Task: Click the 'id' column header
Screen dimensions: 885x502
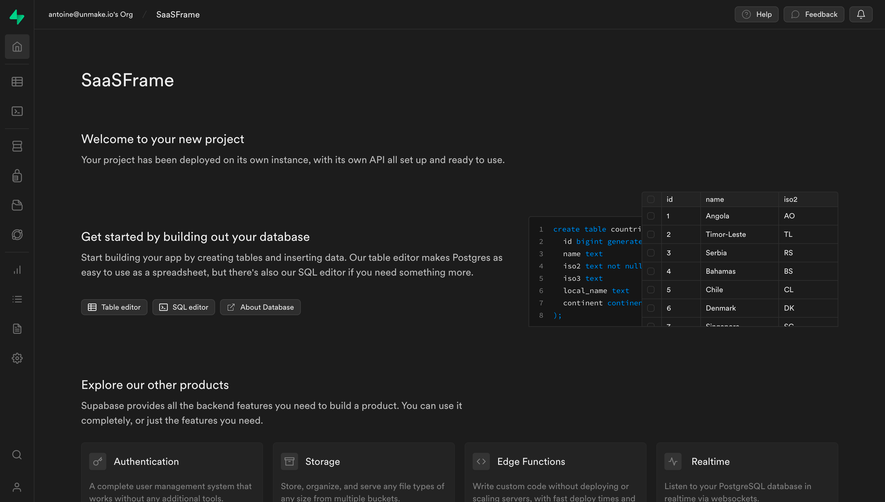Action: coord(681,199)
